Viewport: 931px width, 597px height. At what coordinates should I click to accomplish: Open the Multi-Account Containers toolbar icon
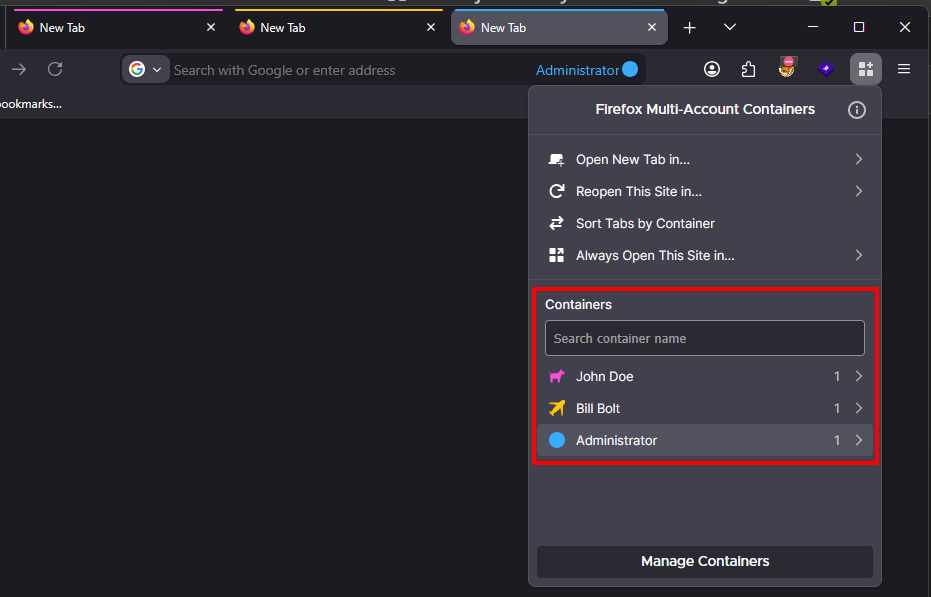coord(866,70)
